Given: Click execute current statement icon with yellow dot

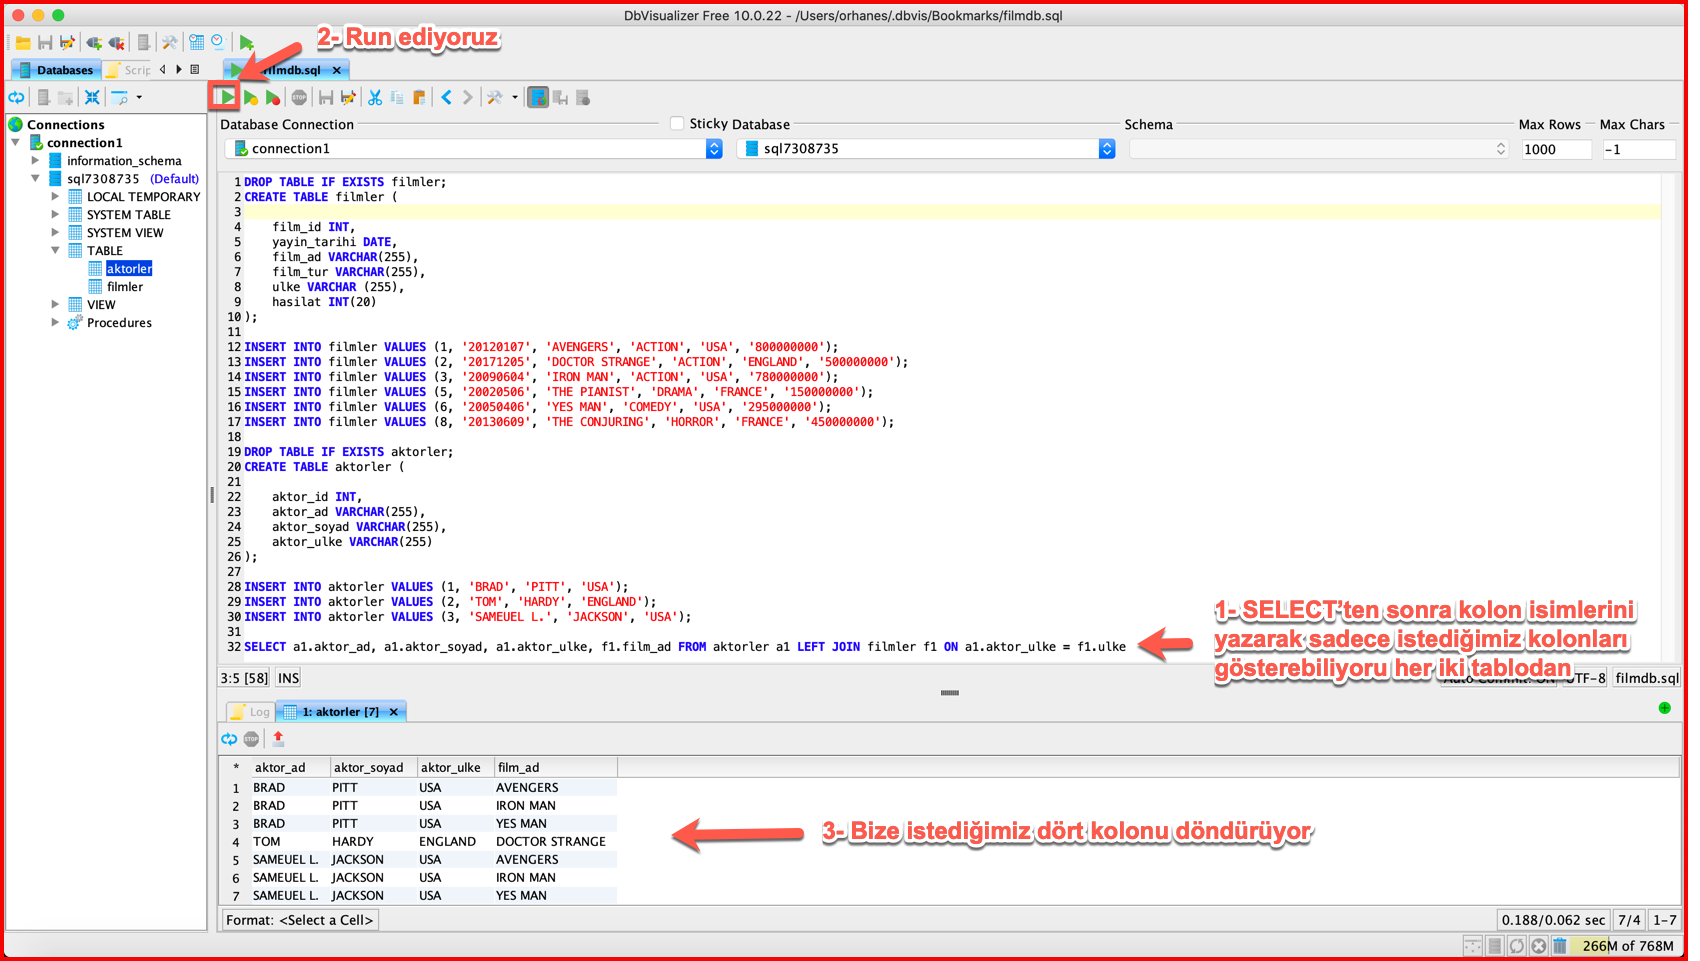Looking at the screenshot, I should point(250,97).
